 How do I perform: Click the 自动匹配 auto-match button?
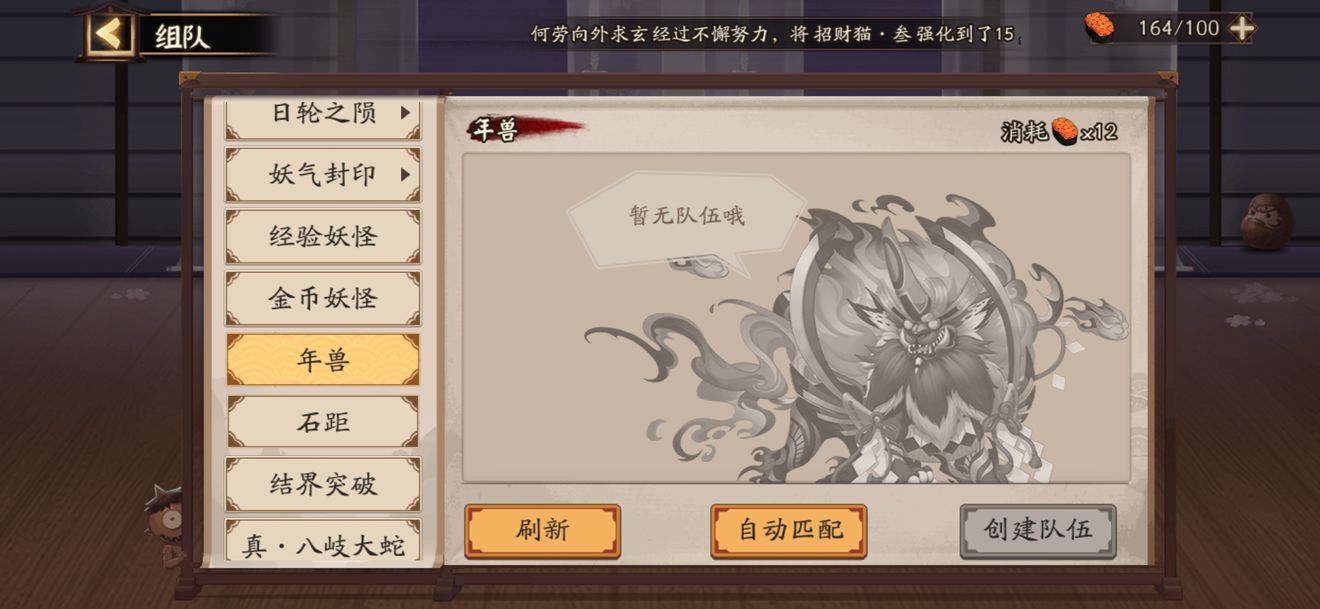(789, 531)
